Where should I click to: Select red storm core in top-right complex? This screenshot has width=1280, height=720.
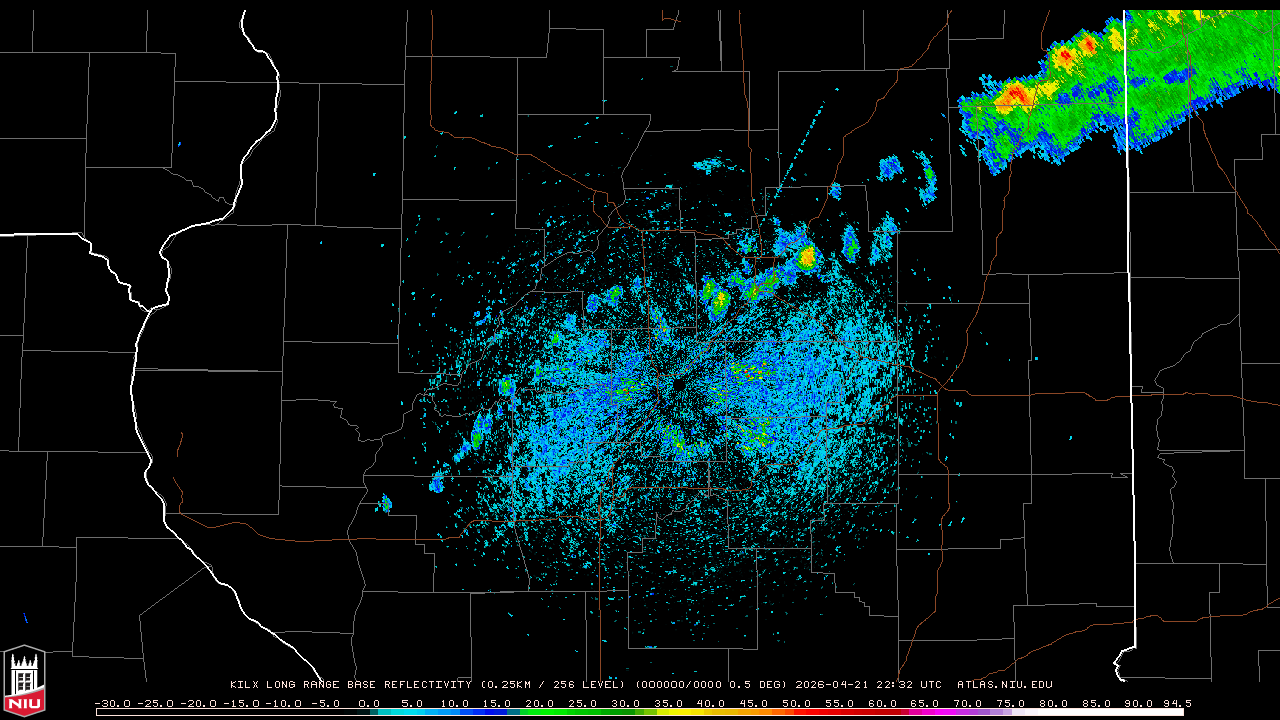[x=1018, y=96]
